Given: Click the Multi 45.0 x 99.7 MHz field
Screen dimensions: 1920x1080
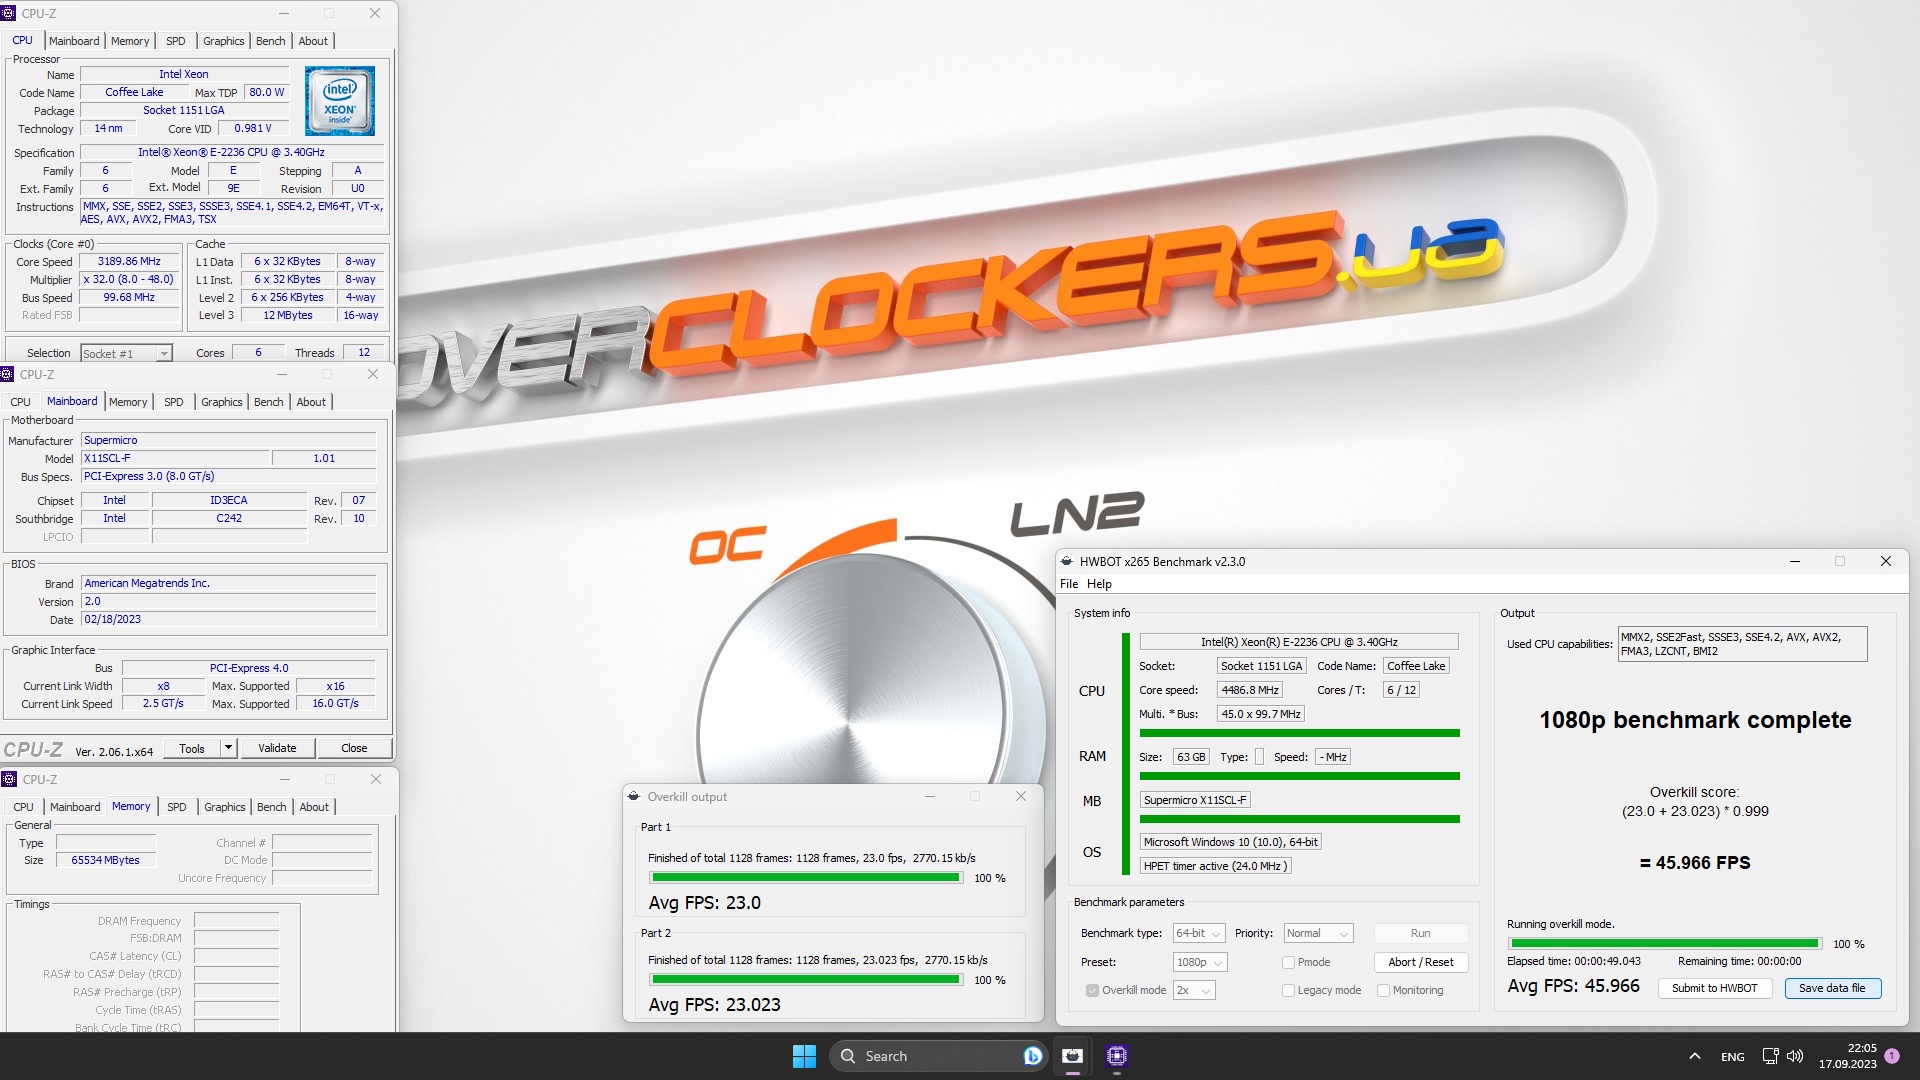Looking at the screenshot, I should coord(1261,714).
